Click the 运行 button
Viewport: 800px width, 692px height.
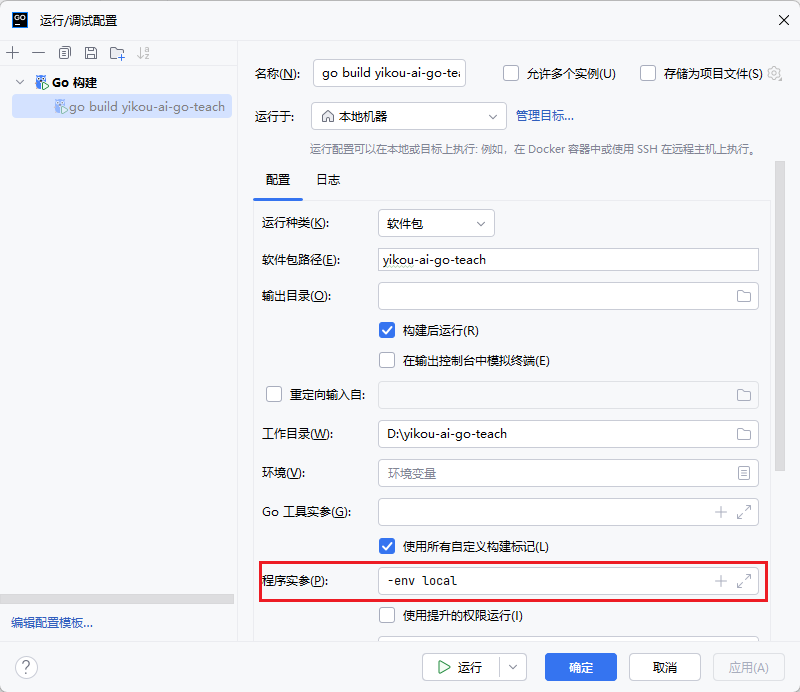[461, 667]
